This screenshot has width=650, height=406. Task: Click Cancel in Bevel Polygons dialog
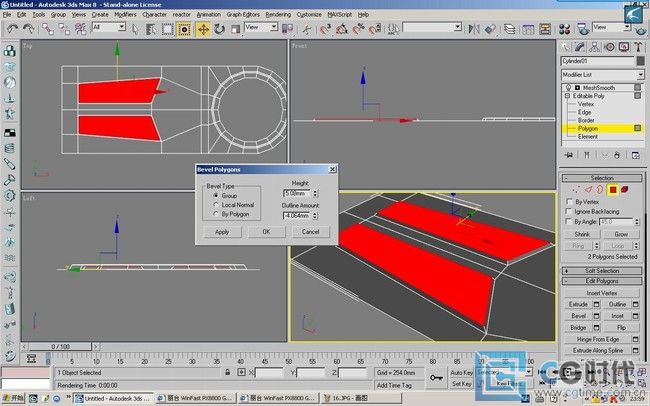pos(310,232)
